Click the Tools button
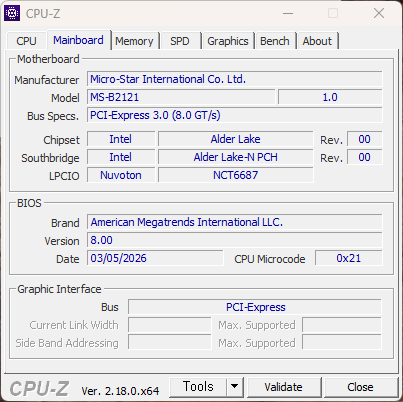Screen dimensions: 403x402 tap(198, 387)
